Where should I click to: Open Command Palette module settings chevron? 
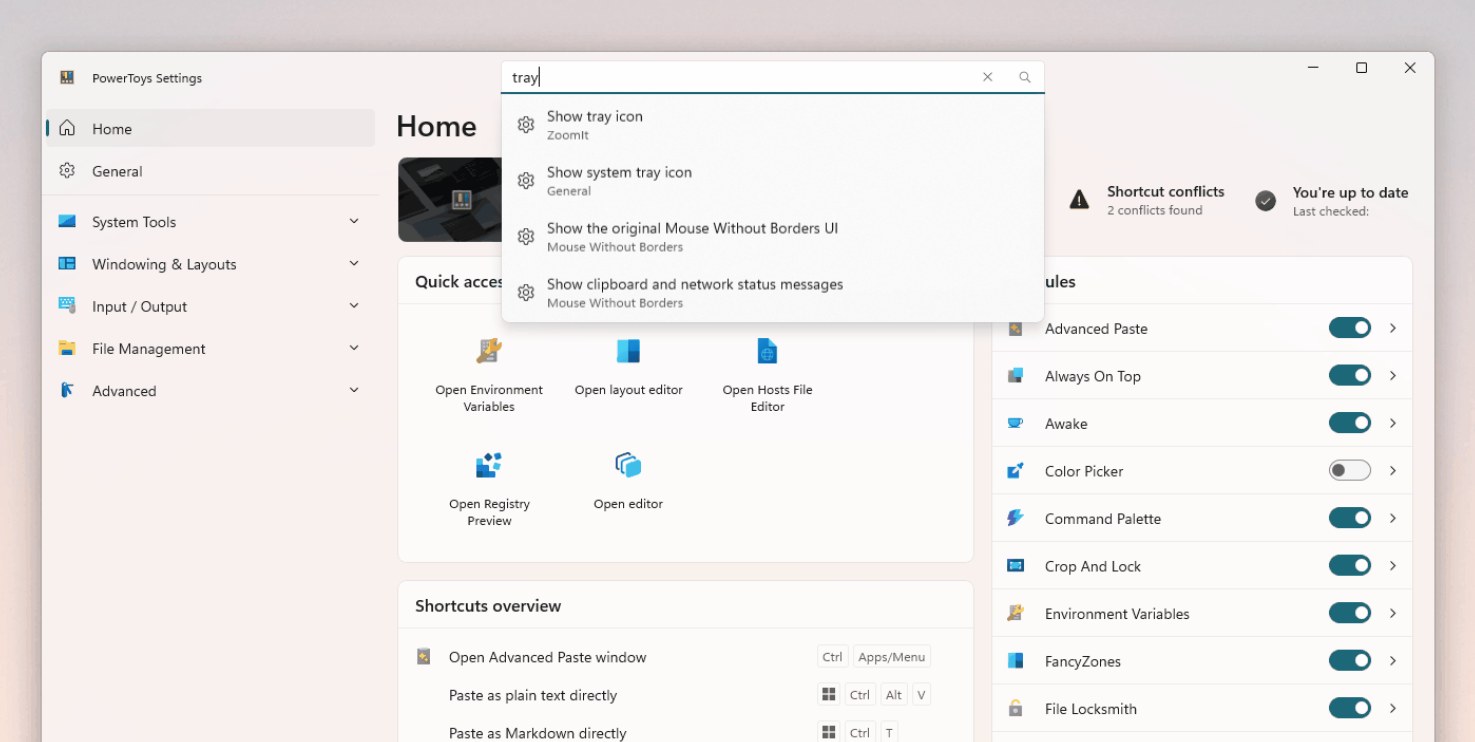(x=1393, y=518)
